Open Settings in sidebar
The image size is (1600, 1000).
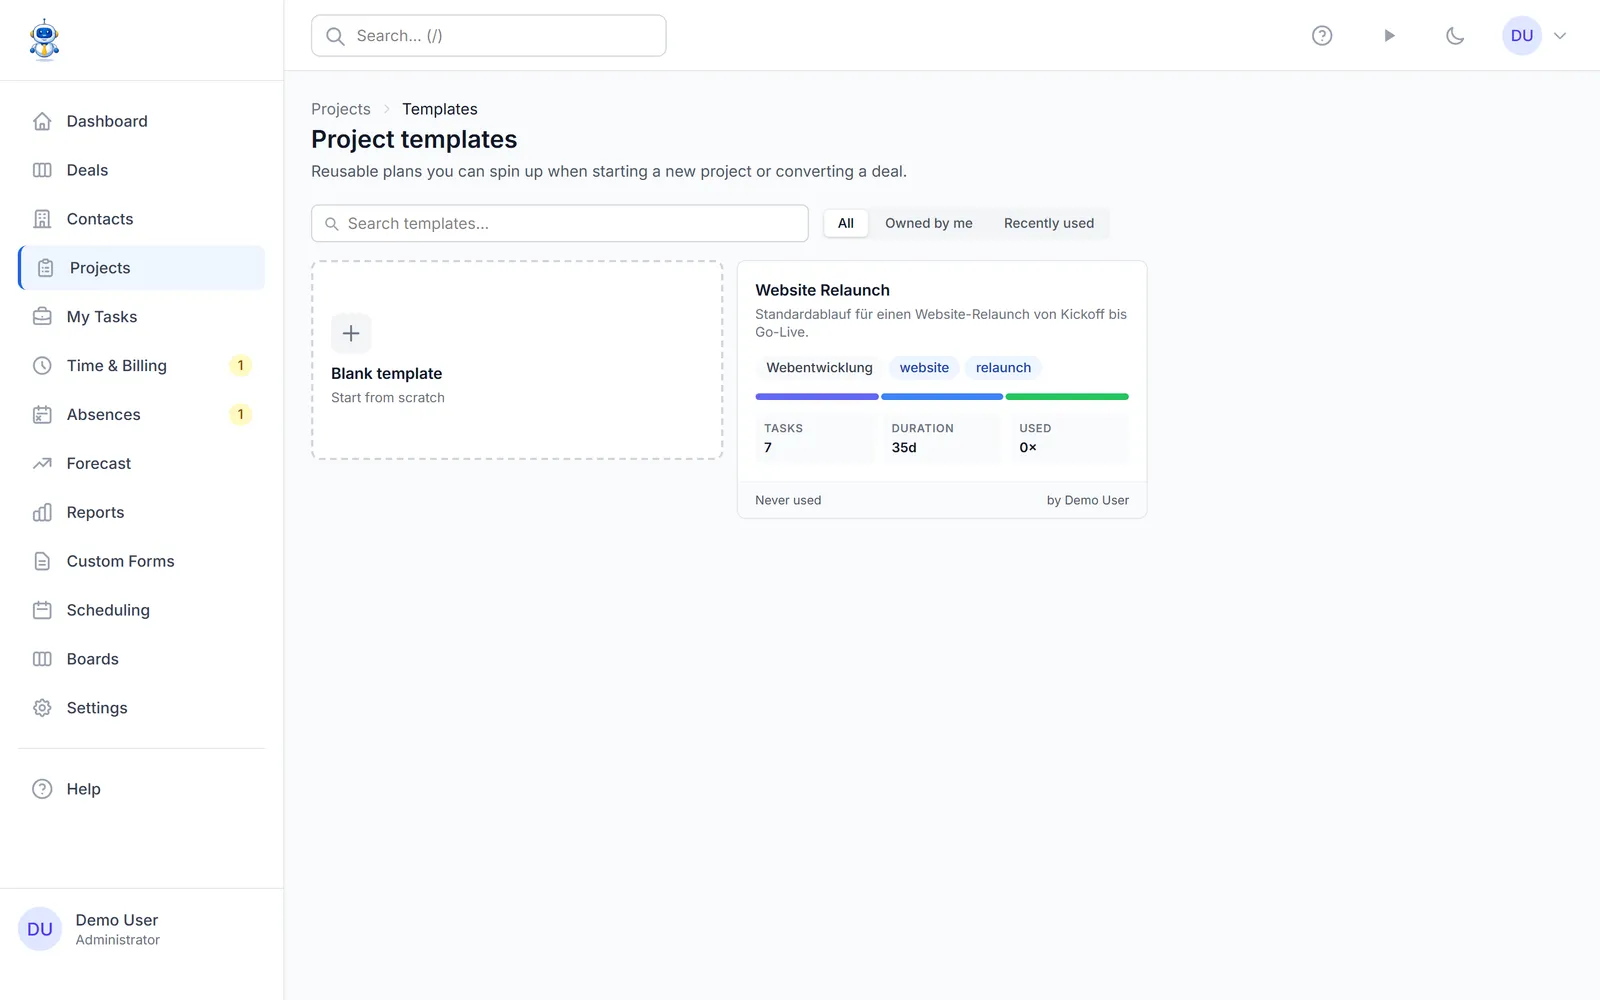(142, 708)
